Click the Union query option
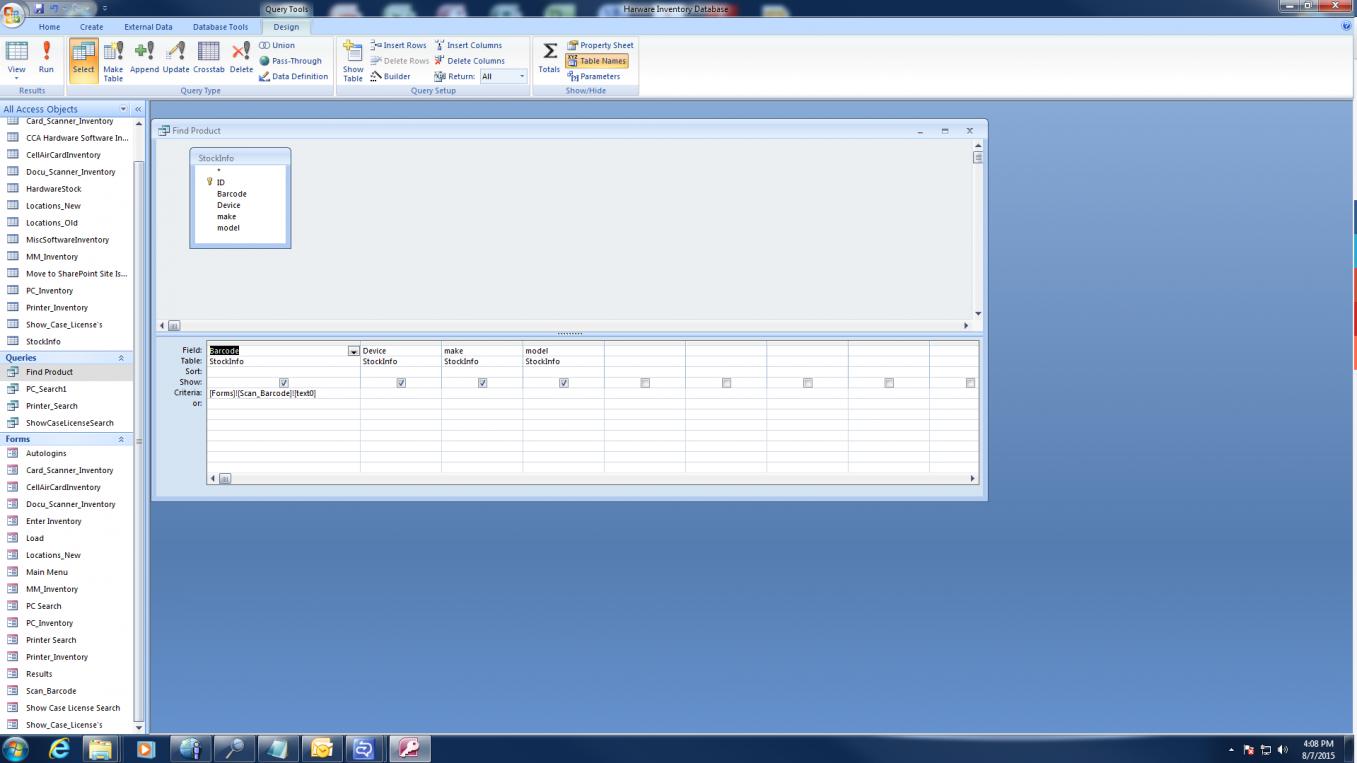Image resolution: width=1357 pixels, height=763 pixels. (277, 45)
